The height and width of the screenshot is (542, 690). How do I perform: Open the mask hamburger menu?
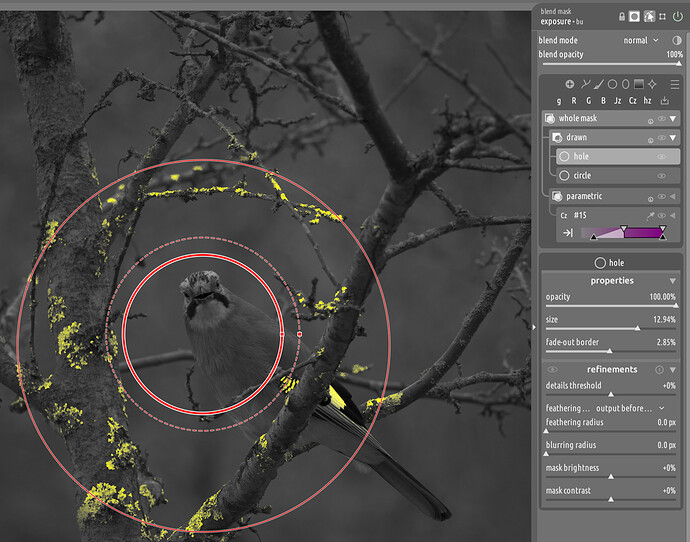674,84
